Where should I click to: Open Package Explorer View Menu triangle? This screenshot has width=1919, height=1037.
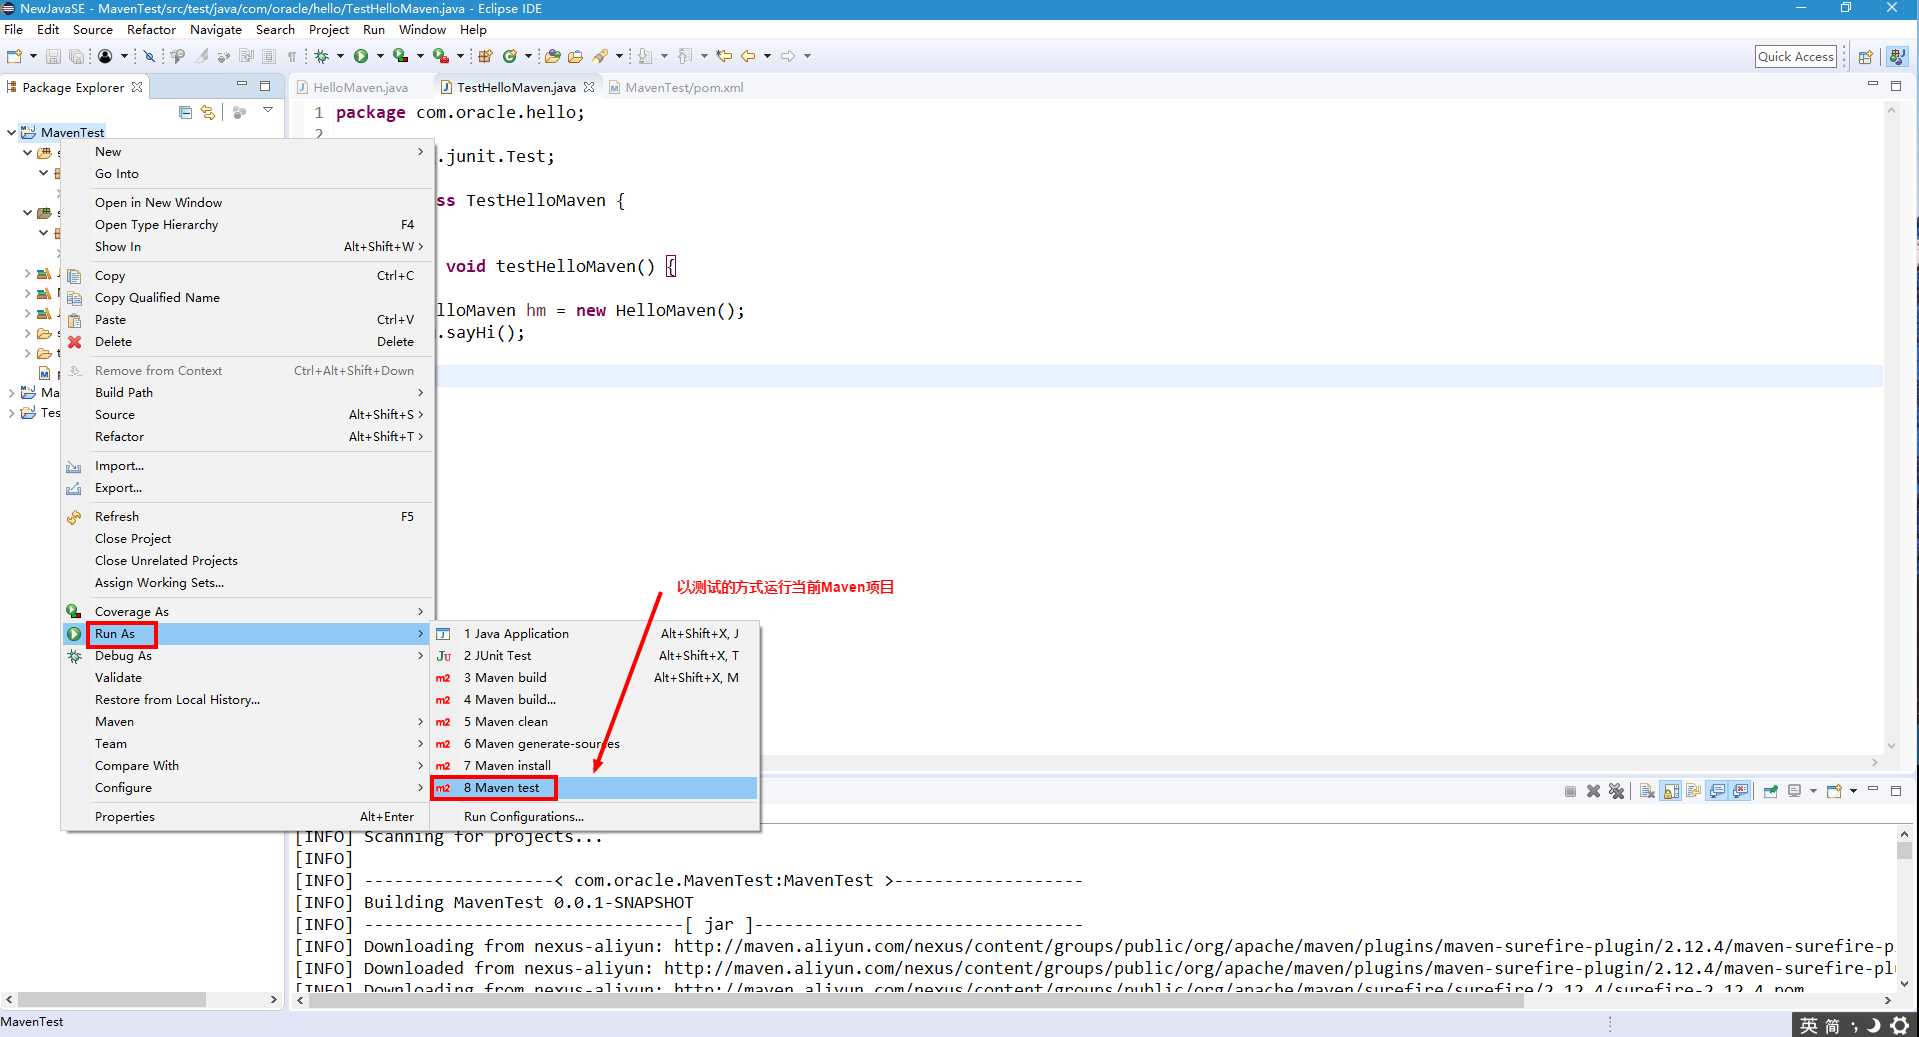(x=268, y=110)
